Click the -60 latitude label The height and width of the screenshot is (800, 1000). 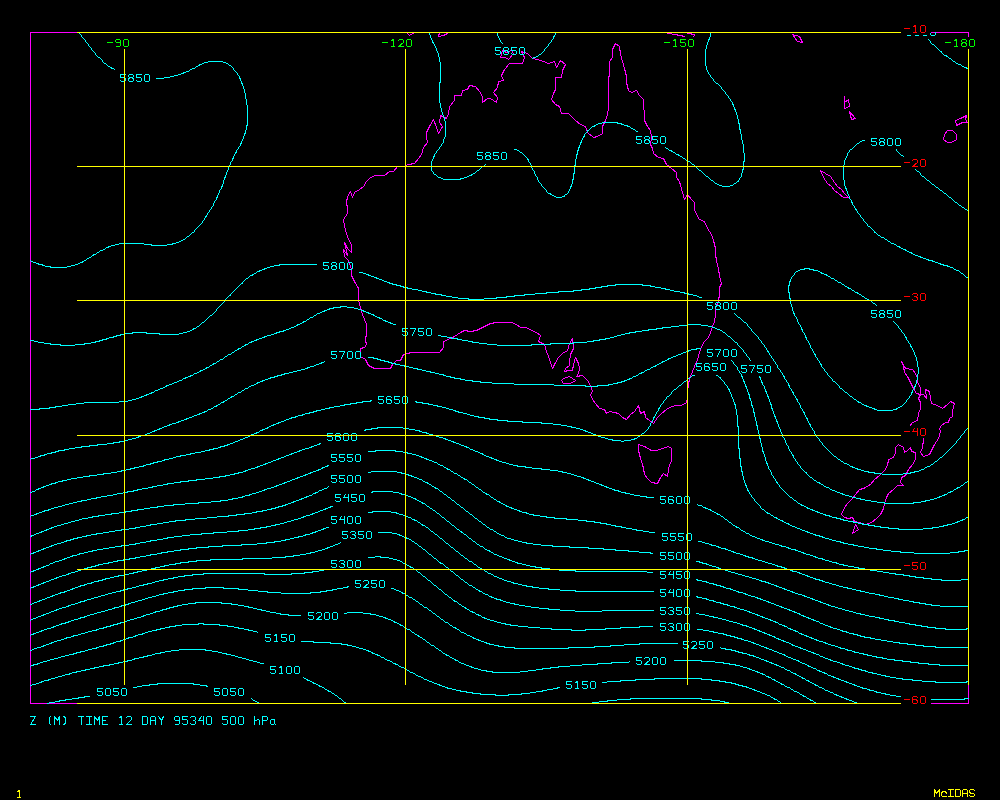(x=914, y=700)
